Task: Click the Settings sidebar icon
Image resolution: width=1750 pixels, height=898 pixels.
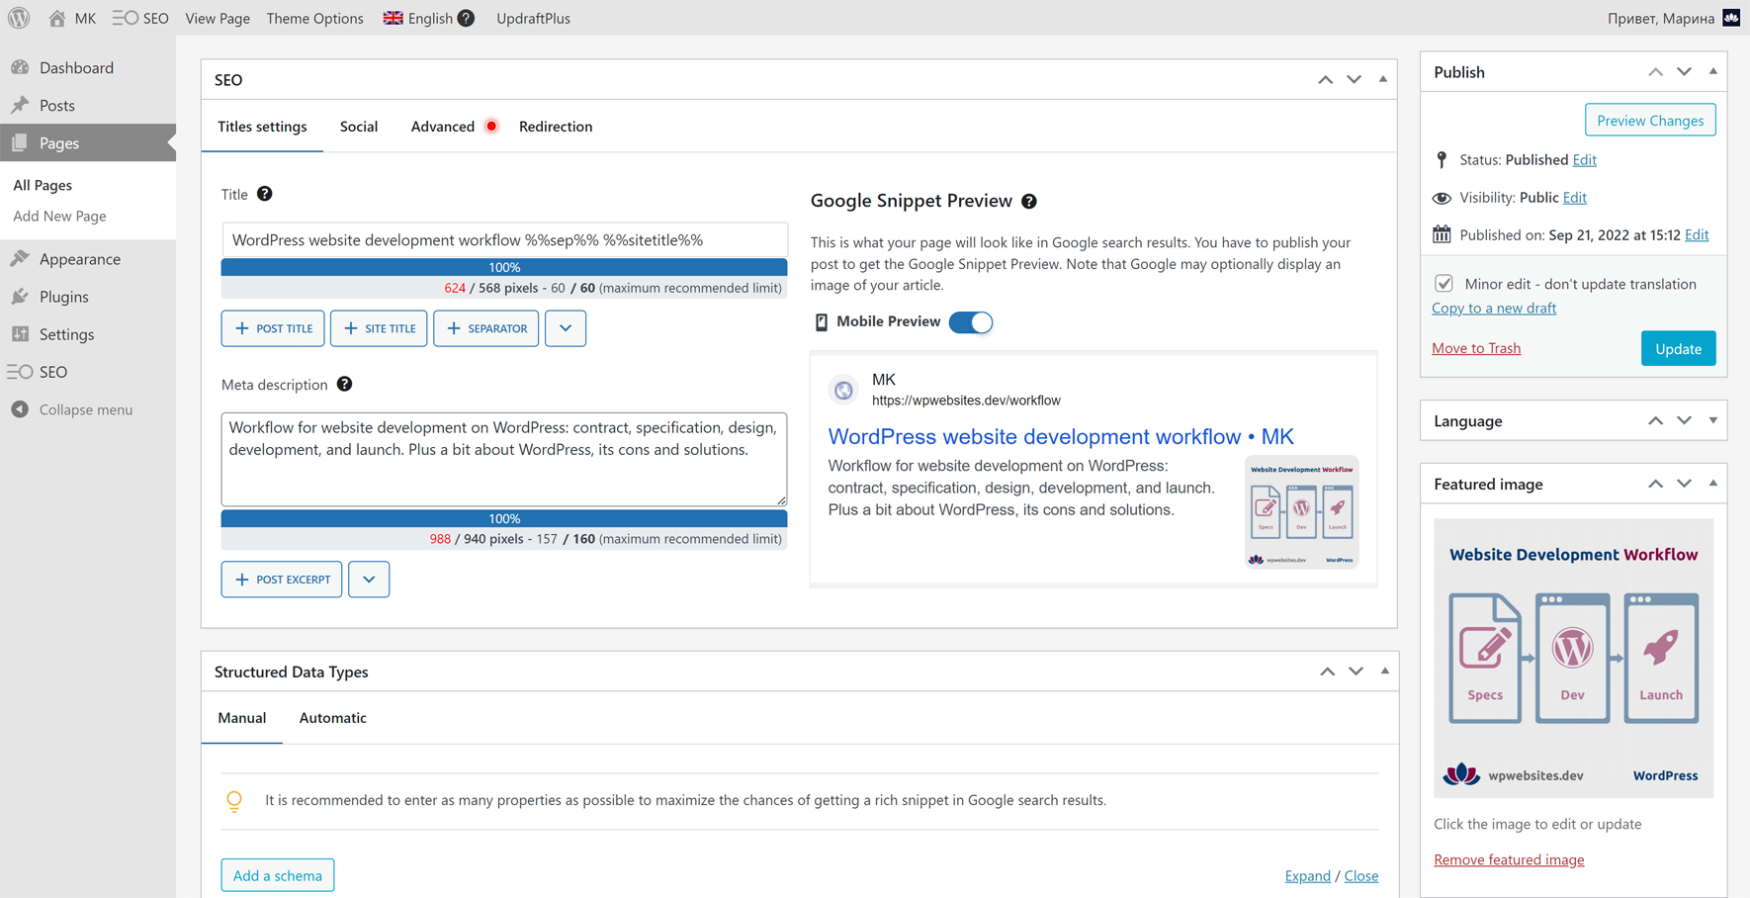Action: pos(20,334)
